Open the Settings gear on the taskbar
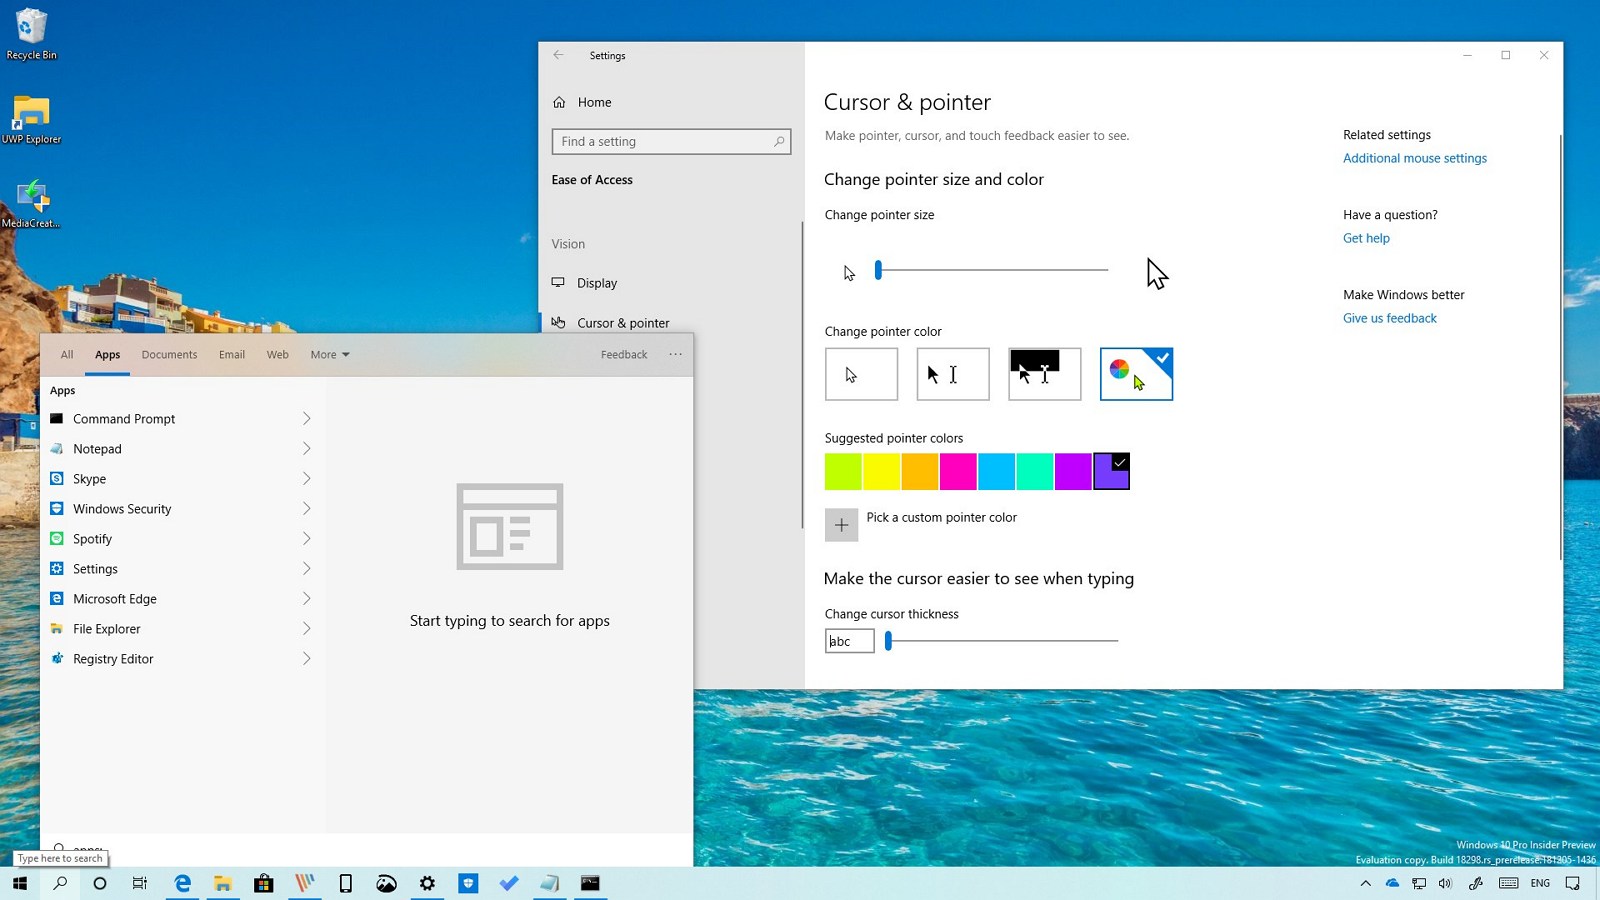1600x900 pixels. 427,883
